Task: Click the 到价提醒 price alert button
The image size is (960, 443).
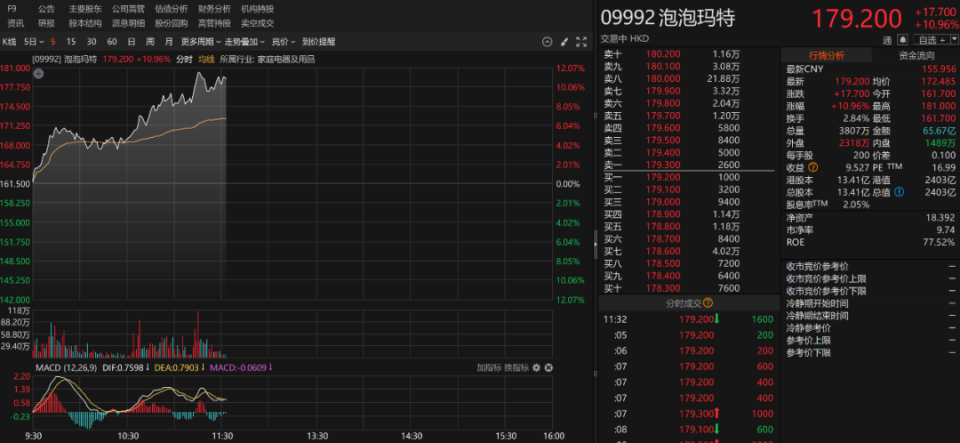Action: tap(318, 42)
